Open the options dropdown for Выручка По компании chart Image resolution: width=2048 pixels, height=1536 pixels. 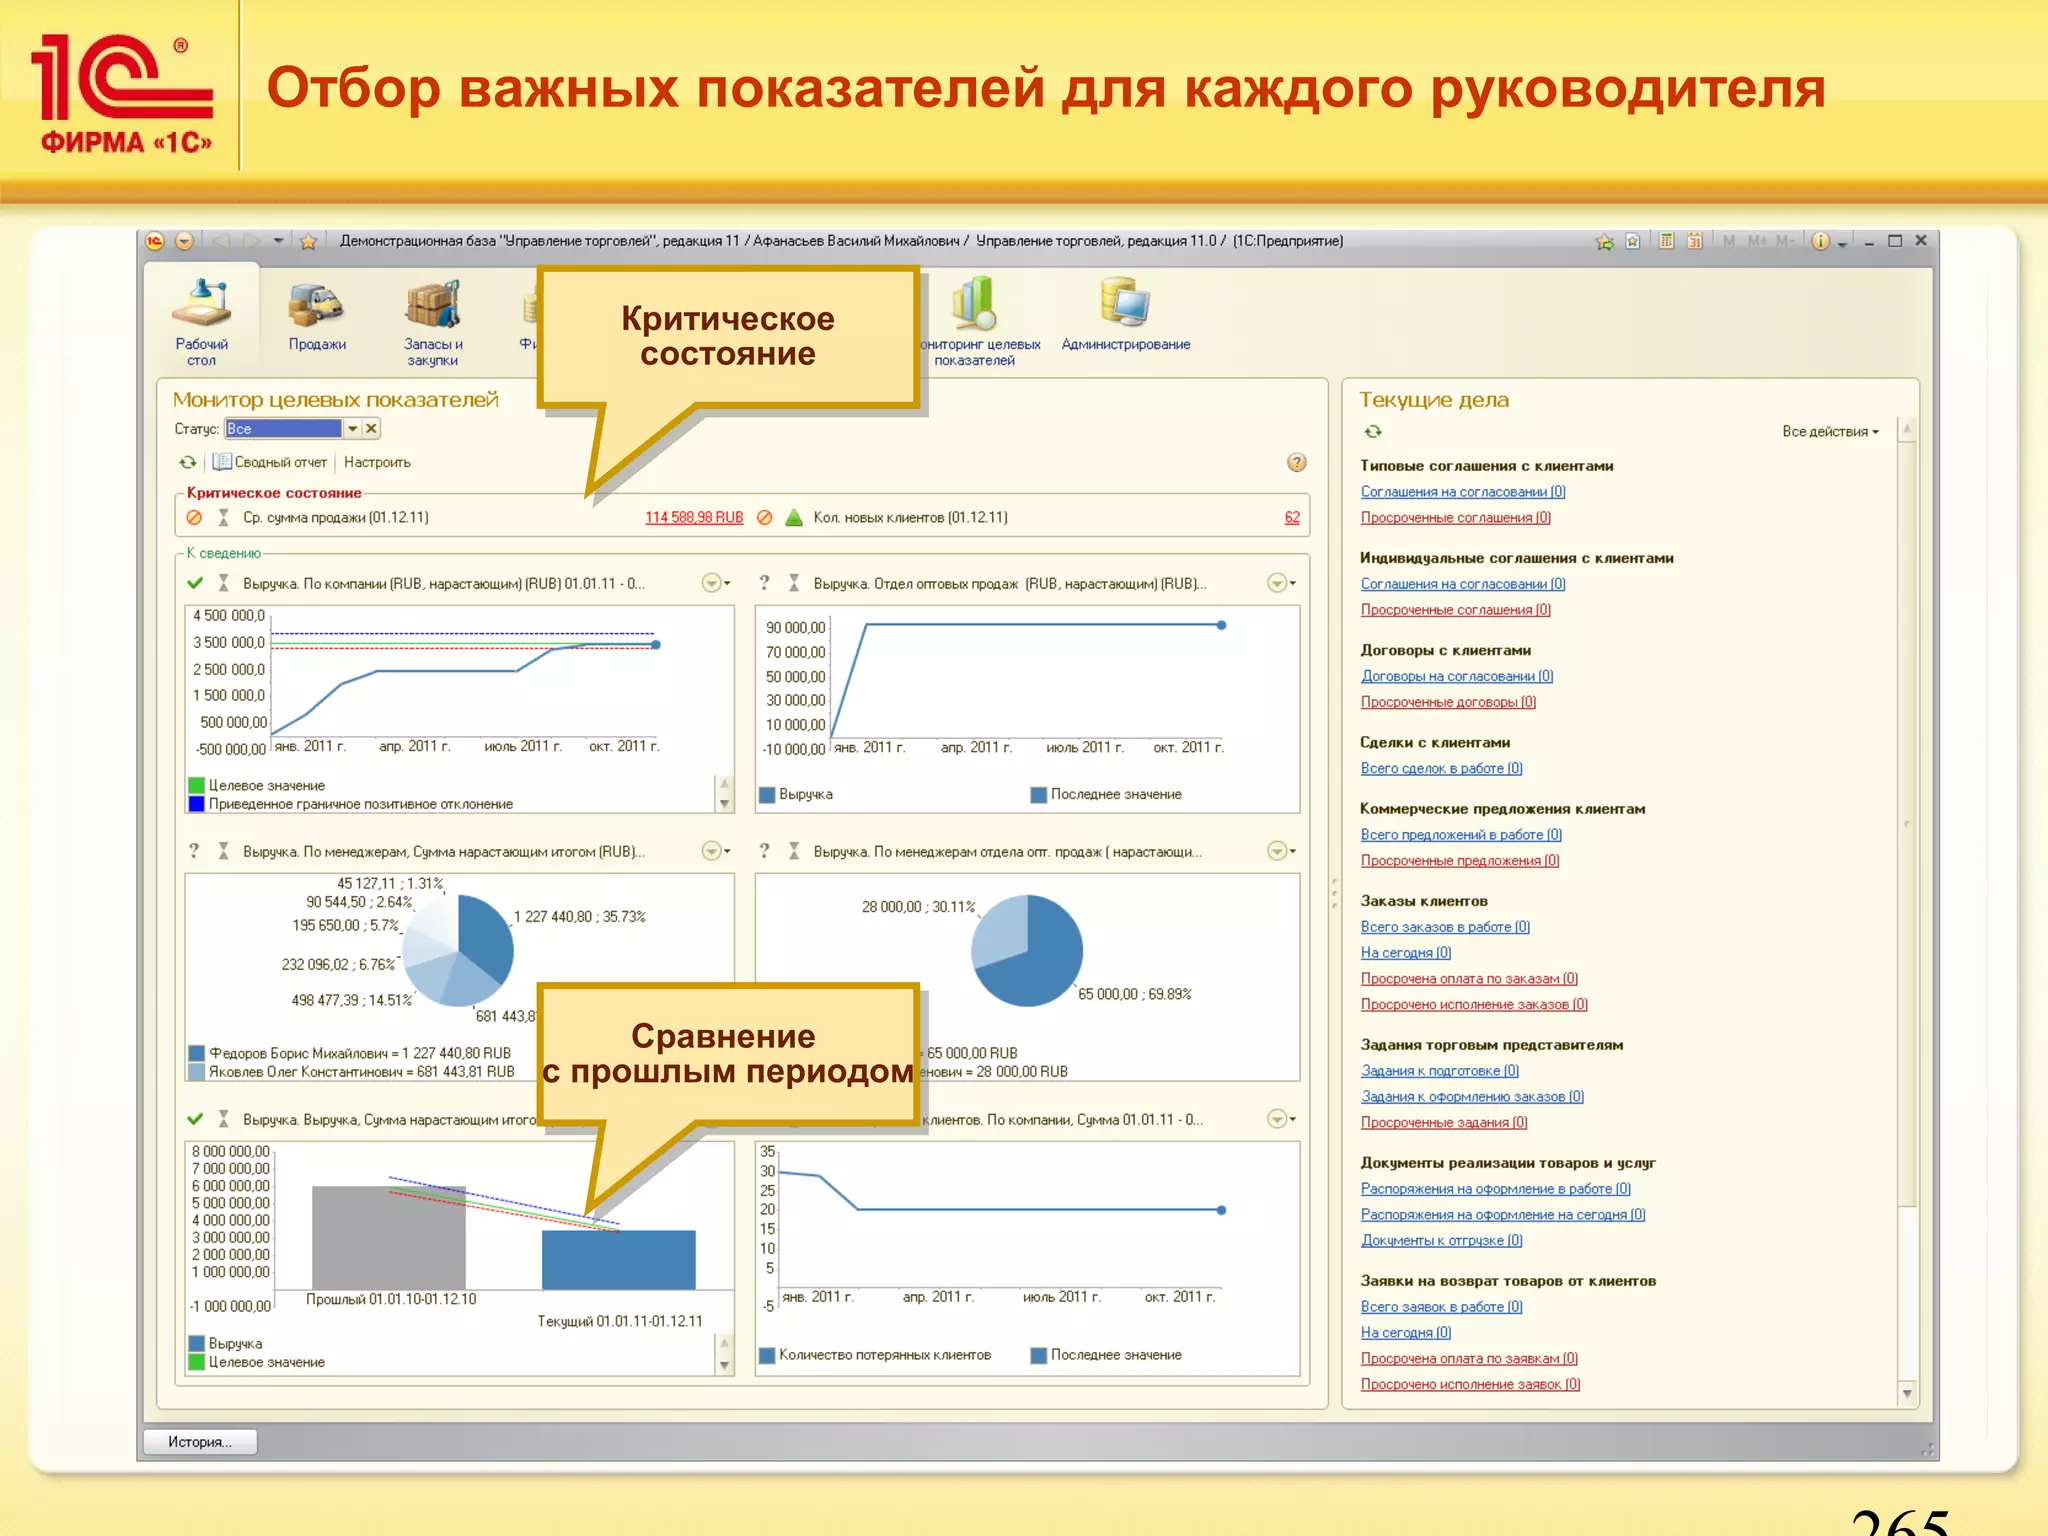pos(714,583)
